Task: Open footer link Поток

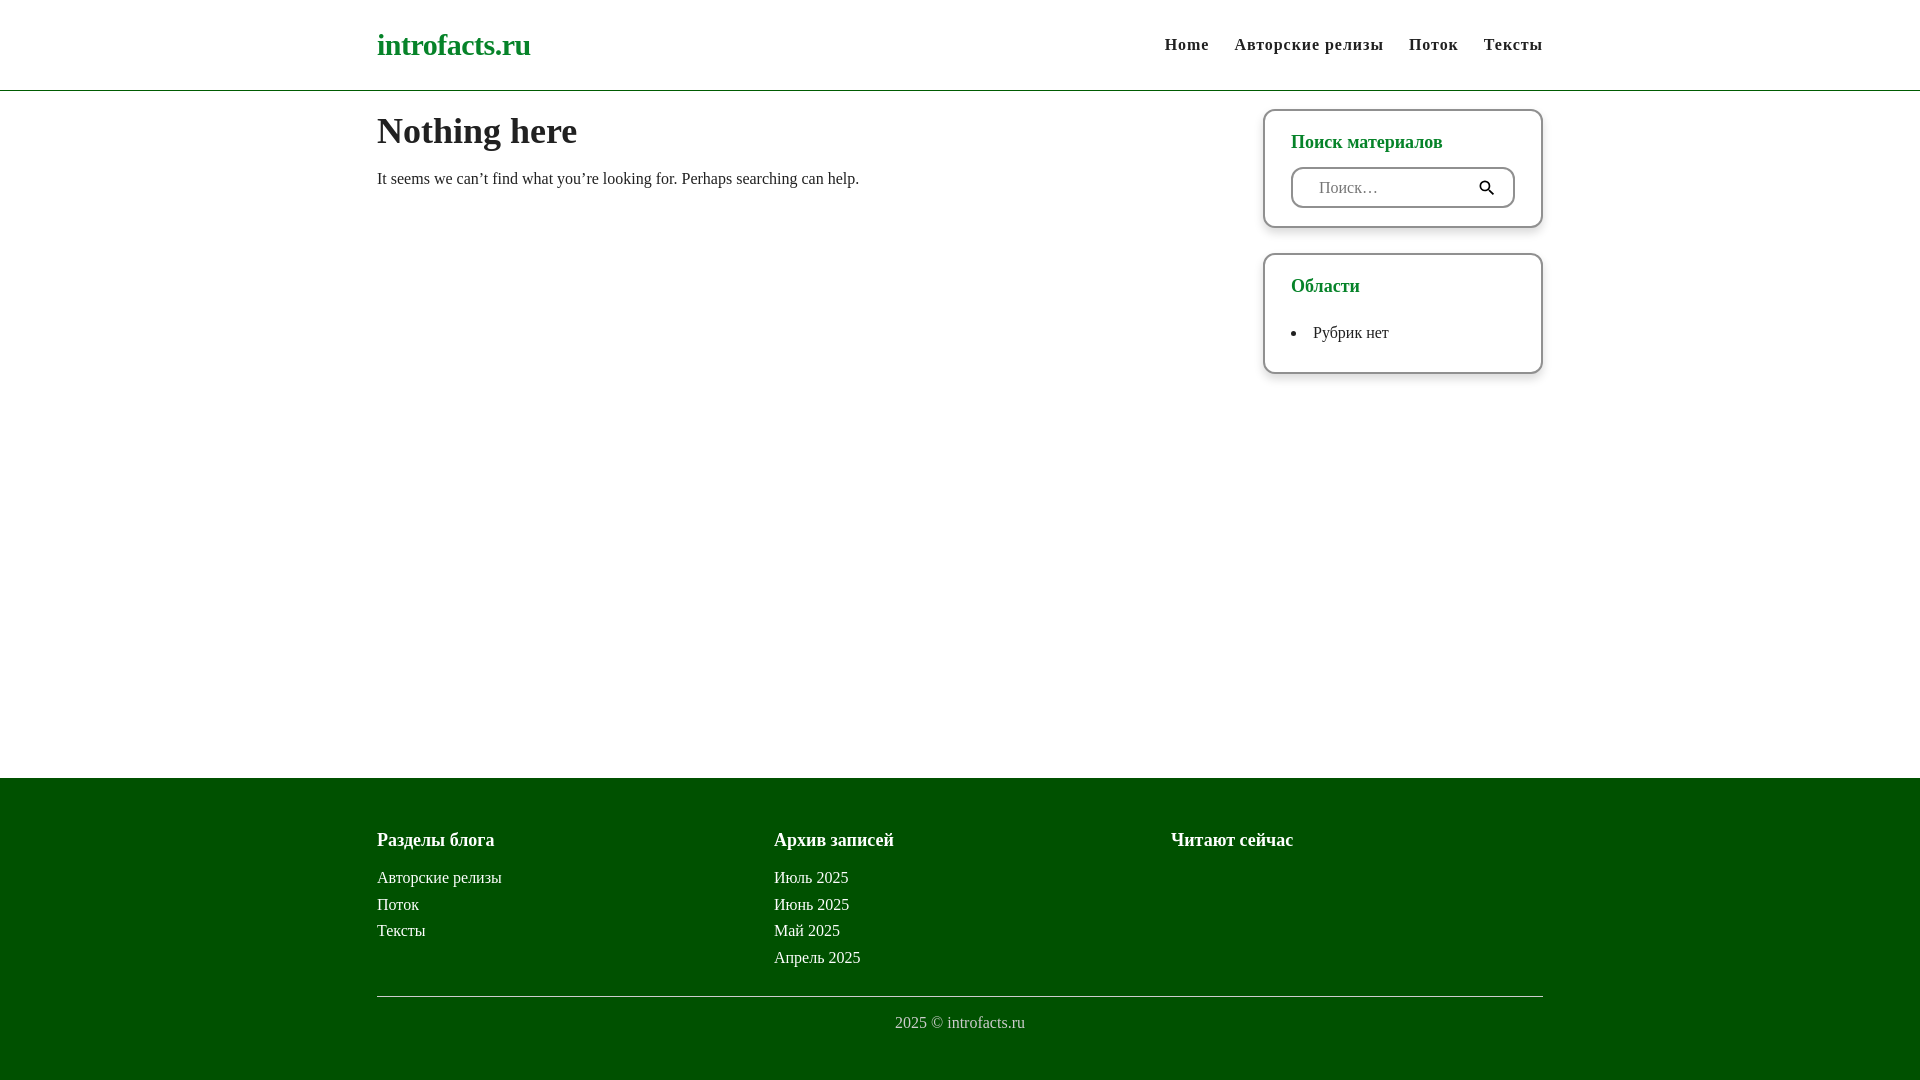Action: click(398, 905)
